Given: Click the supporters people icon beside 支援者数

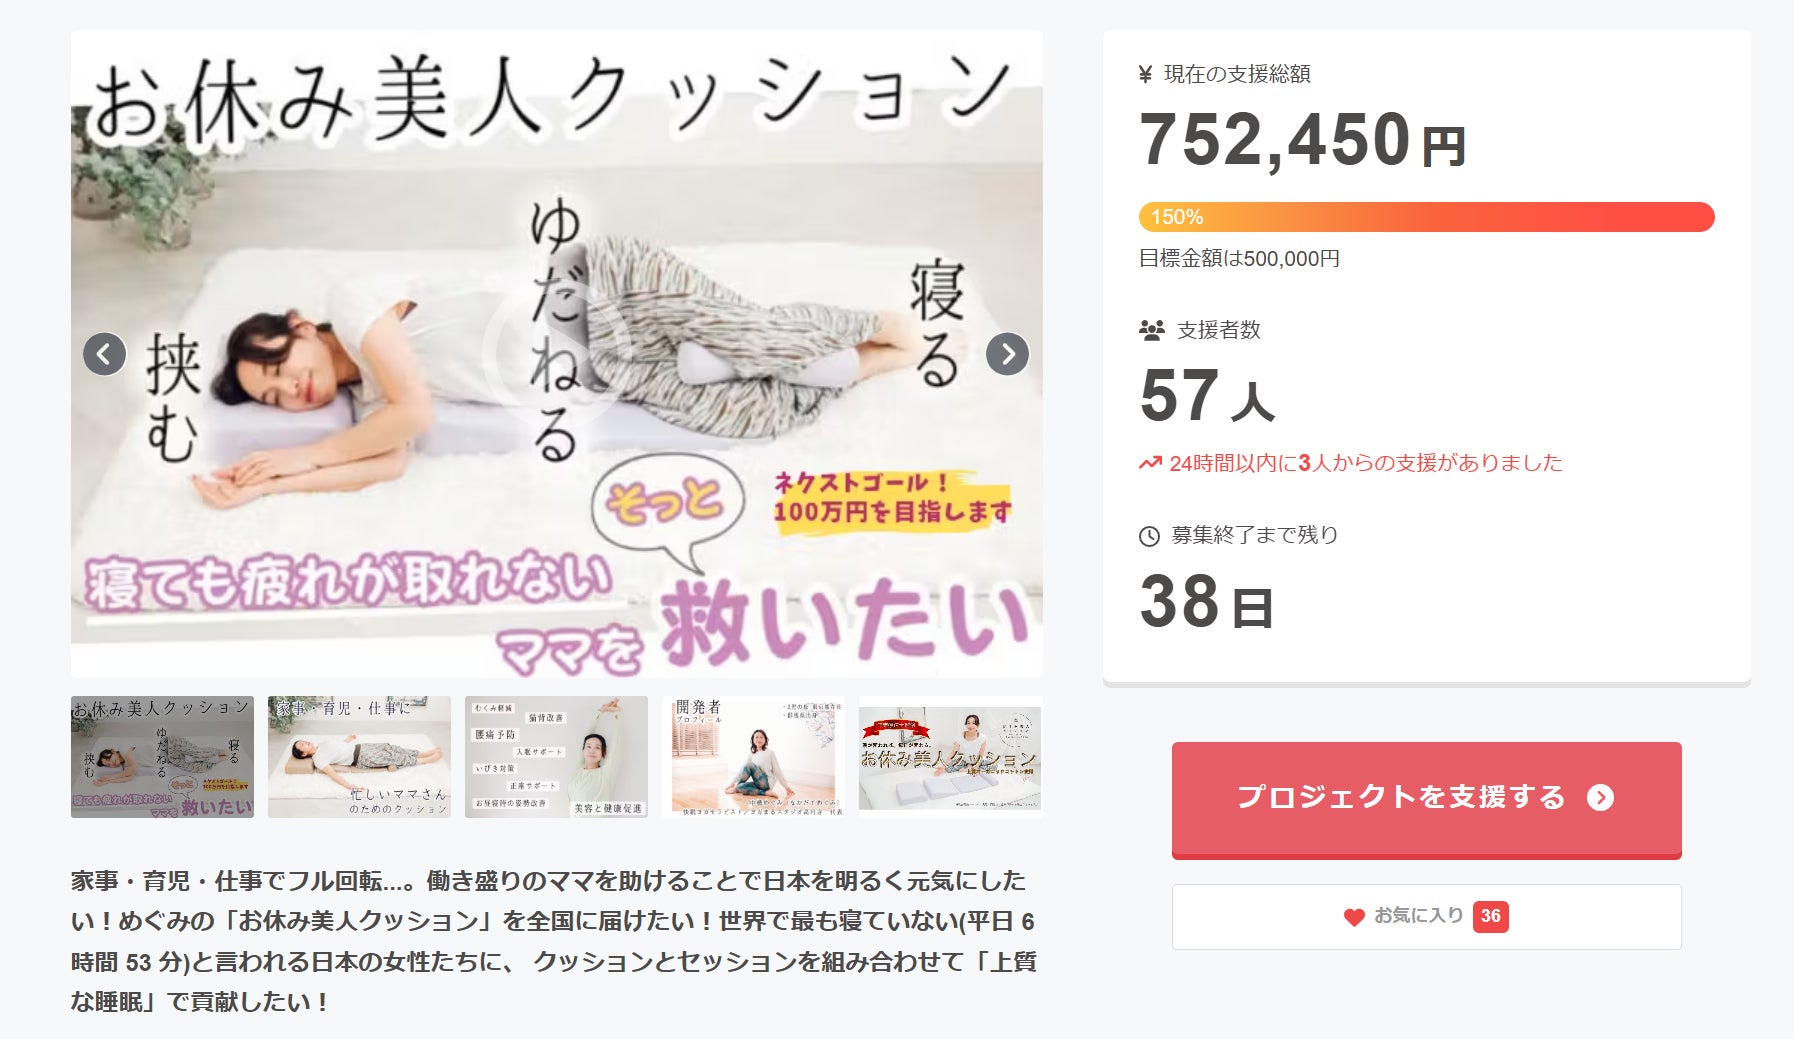Looking at the screenshot, I should 1151,330.
